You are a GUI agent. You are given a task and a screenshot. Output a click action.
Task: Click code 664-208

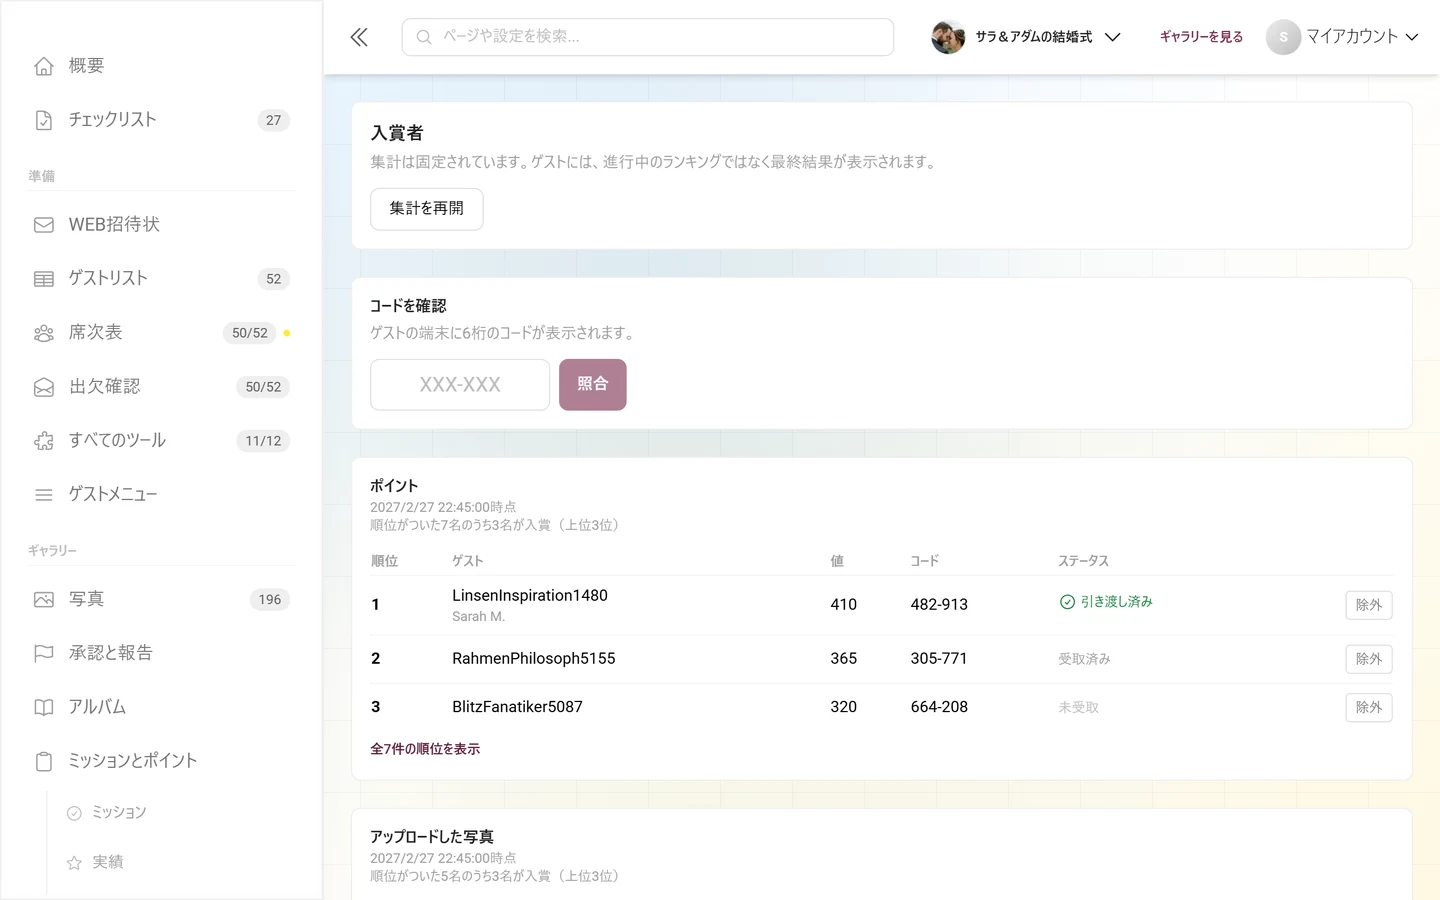(939, 707)
